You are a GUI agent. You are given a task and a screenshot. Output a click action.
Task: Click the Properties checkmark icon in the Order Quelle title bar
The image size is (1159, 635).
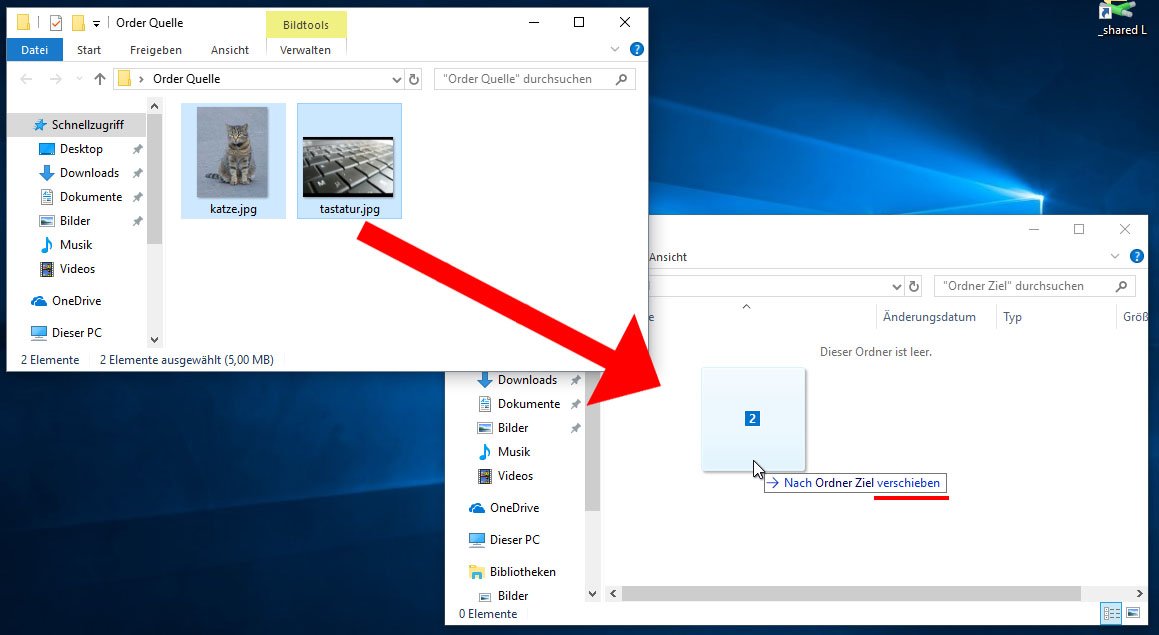pos(56,23)
